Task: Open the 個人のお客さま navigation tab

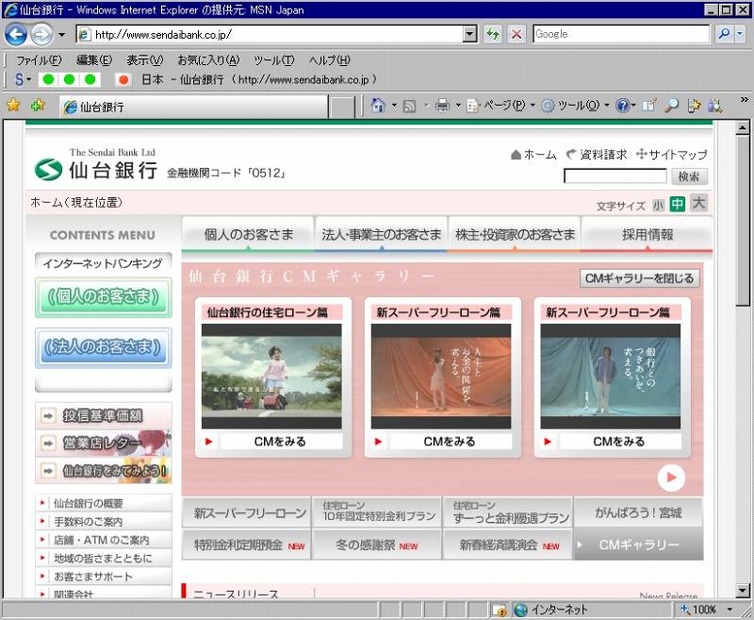Action: coord(248,234)
